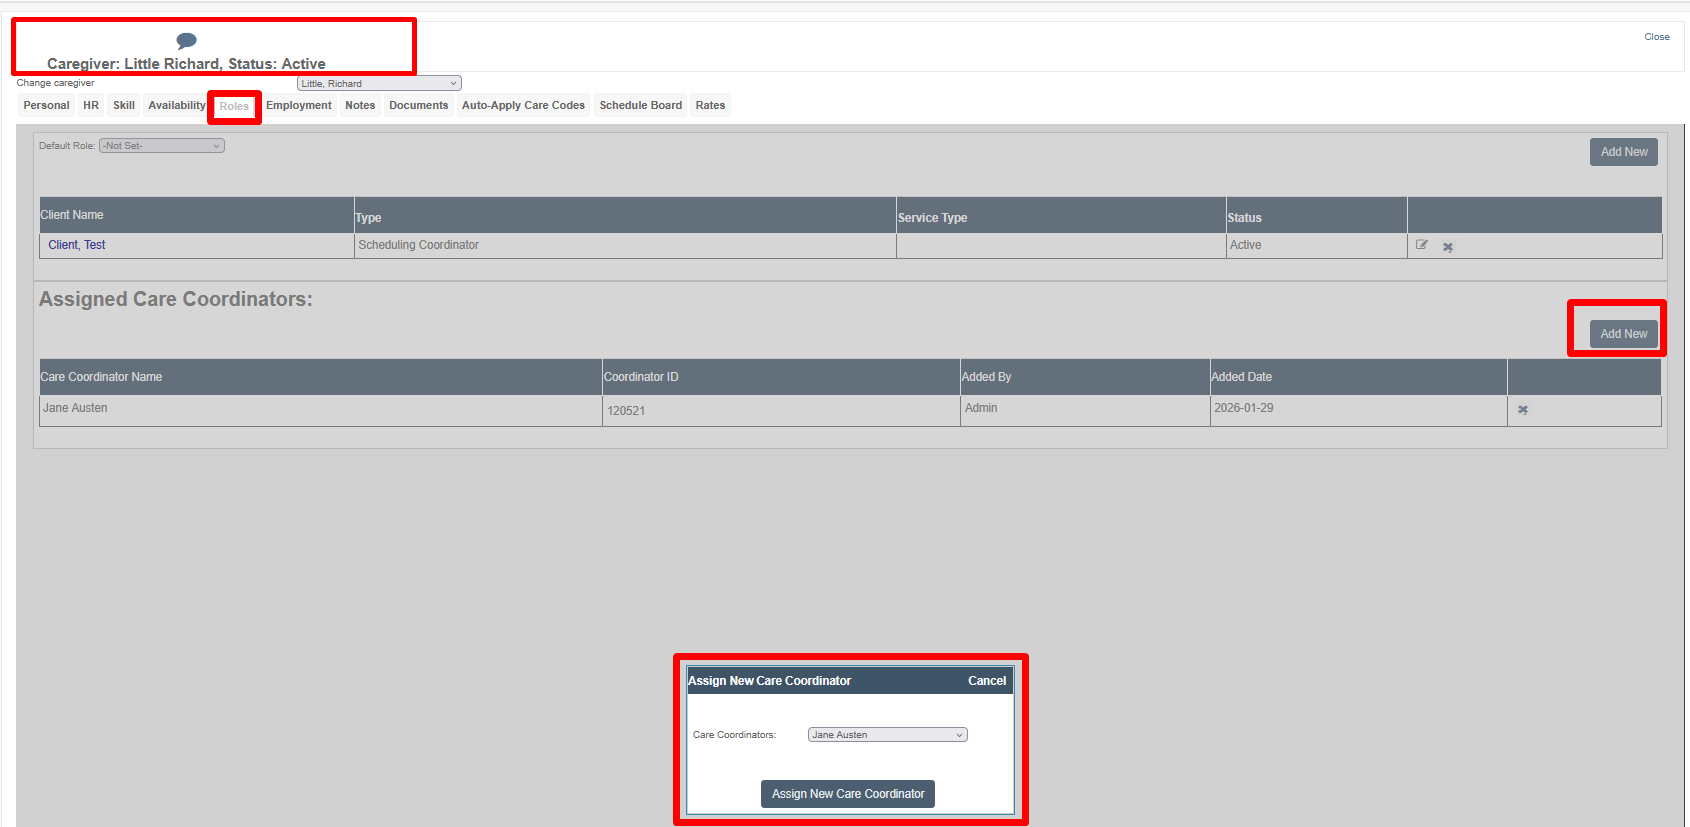Viewport: 1690px width, 827px height.
Task: Click the Care Coordinator Name column header
Action: (321, 377)
